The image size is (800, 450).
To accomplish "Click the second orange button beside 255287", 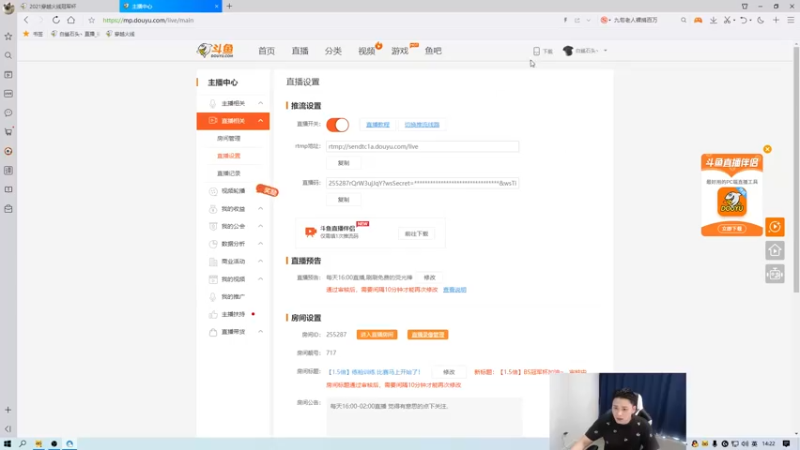I will 428,335.
